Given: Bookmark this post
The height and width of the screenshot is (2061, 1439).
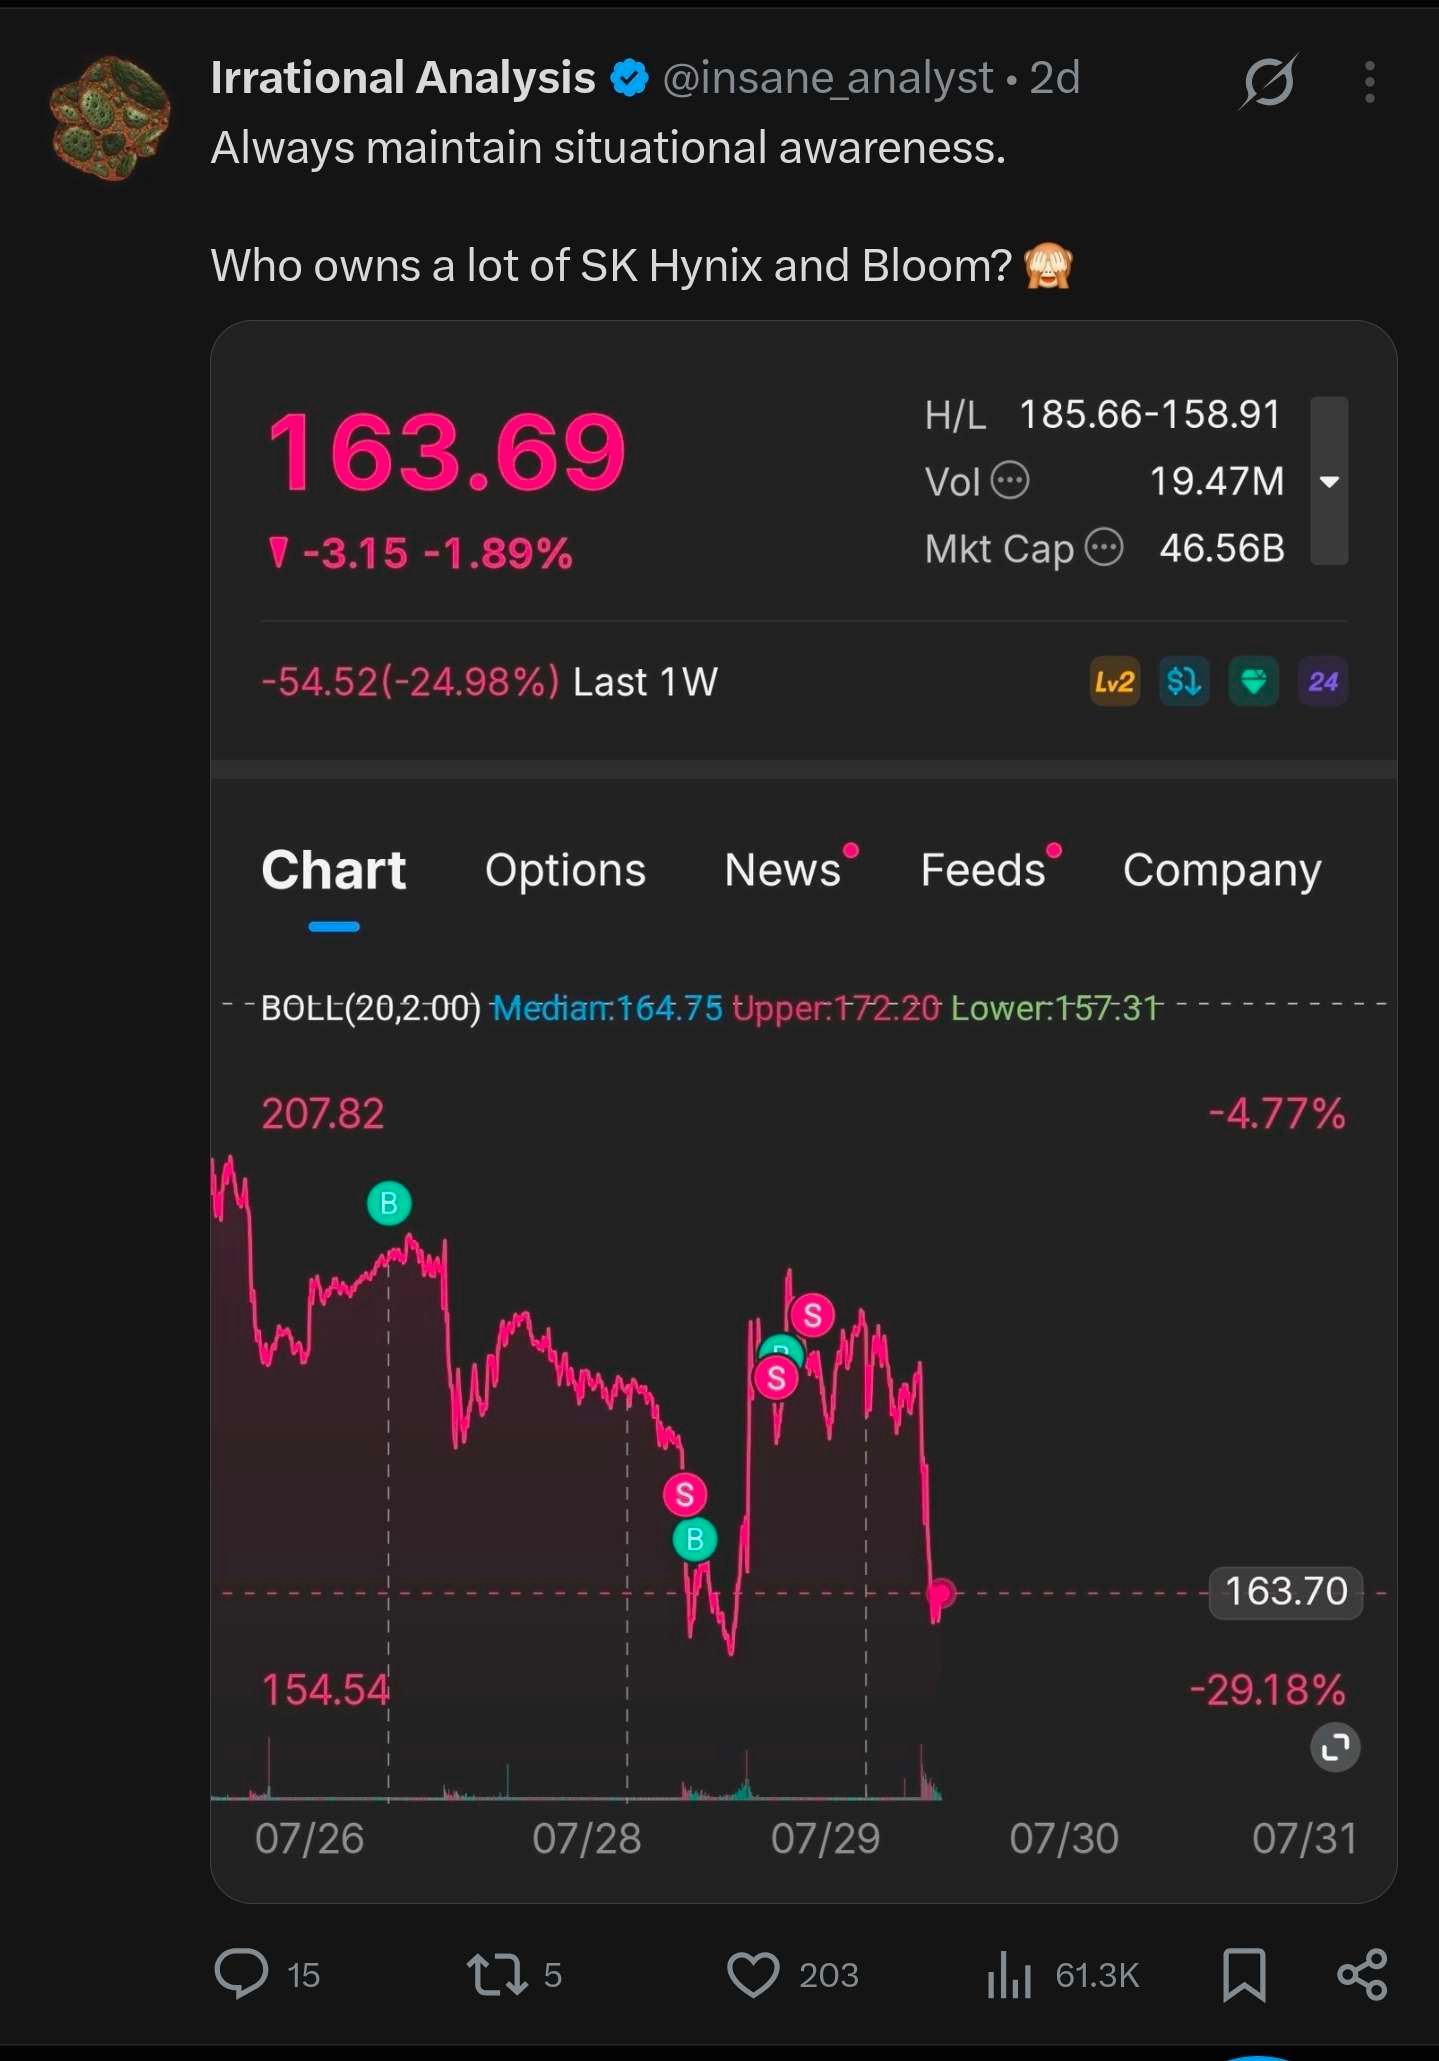Looking at the screenshot, I should (1244, 1975).
